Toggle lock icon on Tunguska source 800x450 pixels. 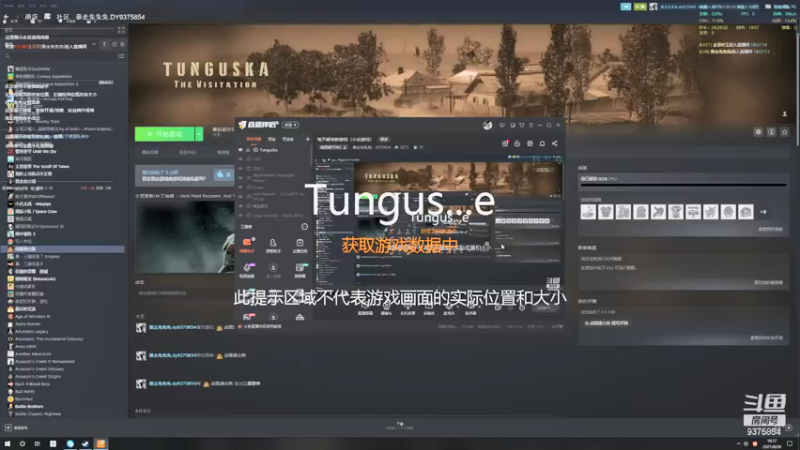[248, 150]
